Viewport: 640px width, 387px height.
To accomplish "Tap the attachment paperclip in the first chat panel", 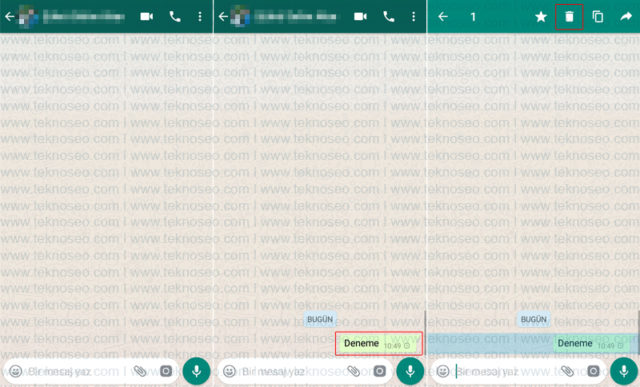I will [140, 371].
